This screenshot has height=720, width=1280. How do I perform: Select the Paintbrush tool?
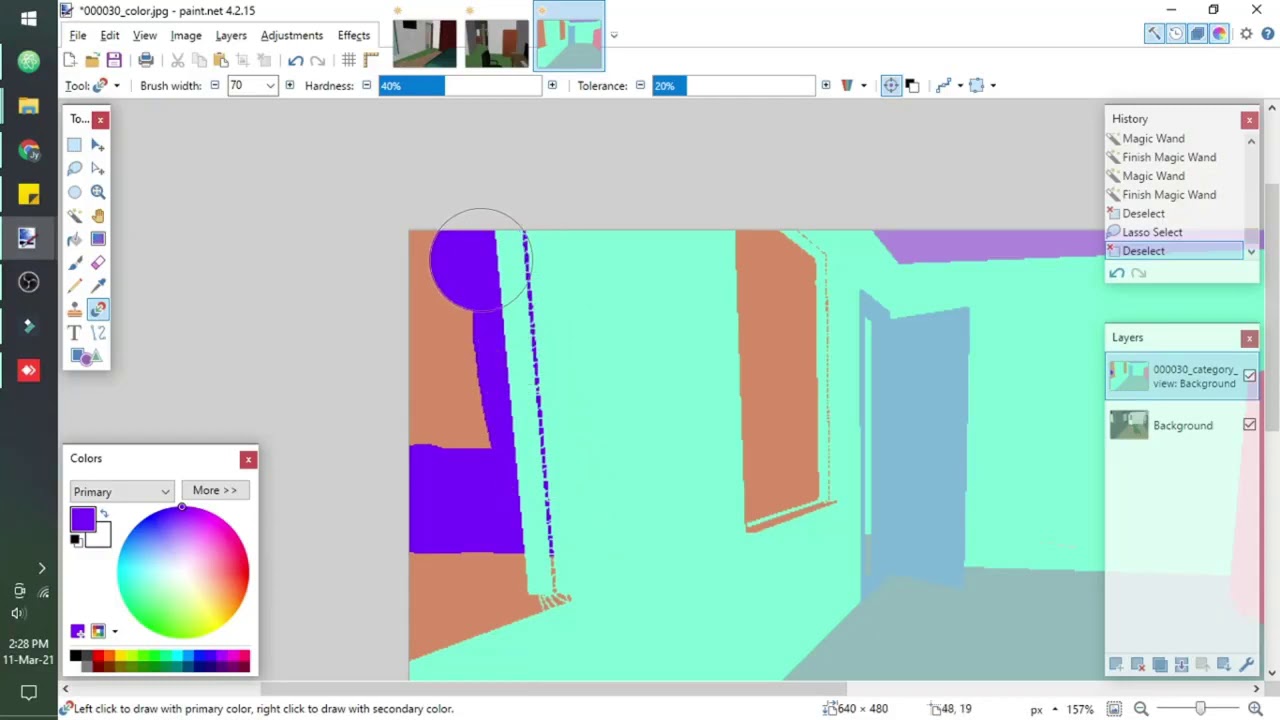pyautogui.click(x=75, y=262)
